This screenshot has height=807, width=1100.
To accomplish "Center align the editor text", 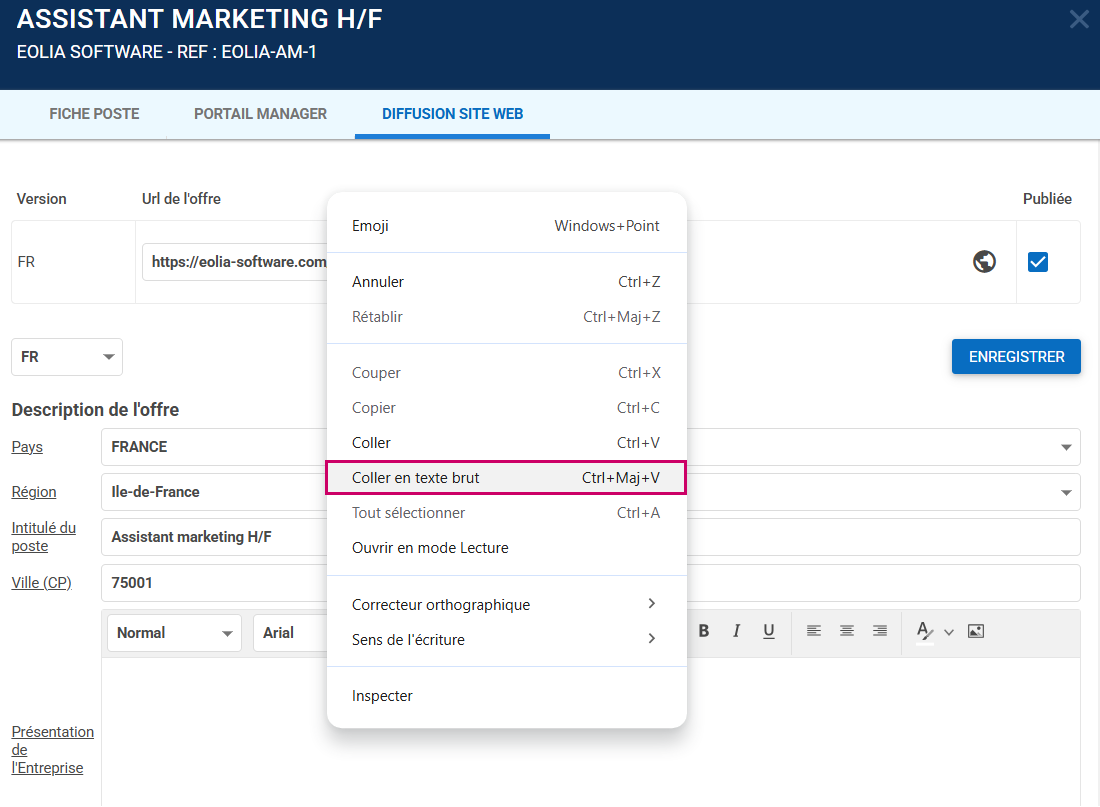I will click(x=847, y=631).
